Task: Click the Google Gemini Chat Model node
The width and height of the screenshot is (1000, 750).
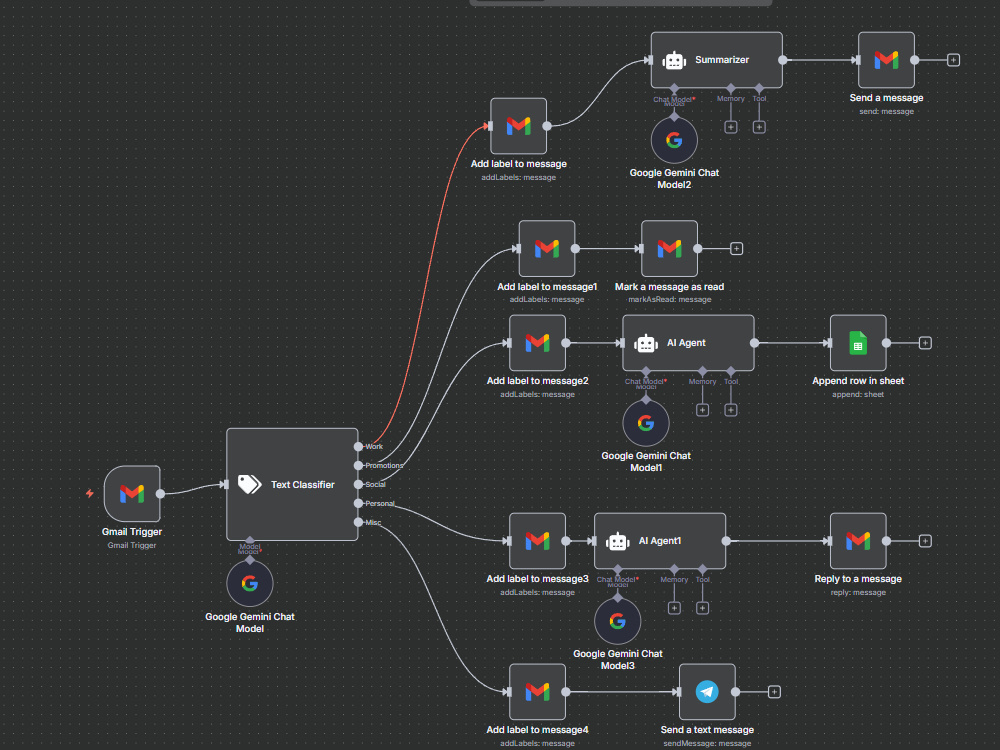Action: 250,583
